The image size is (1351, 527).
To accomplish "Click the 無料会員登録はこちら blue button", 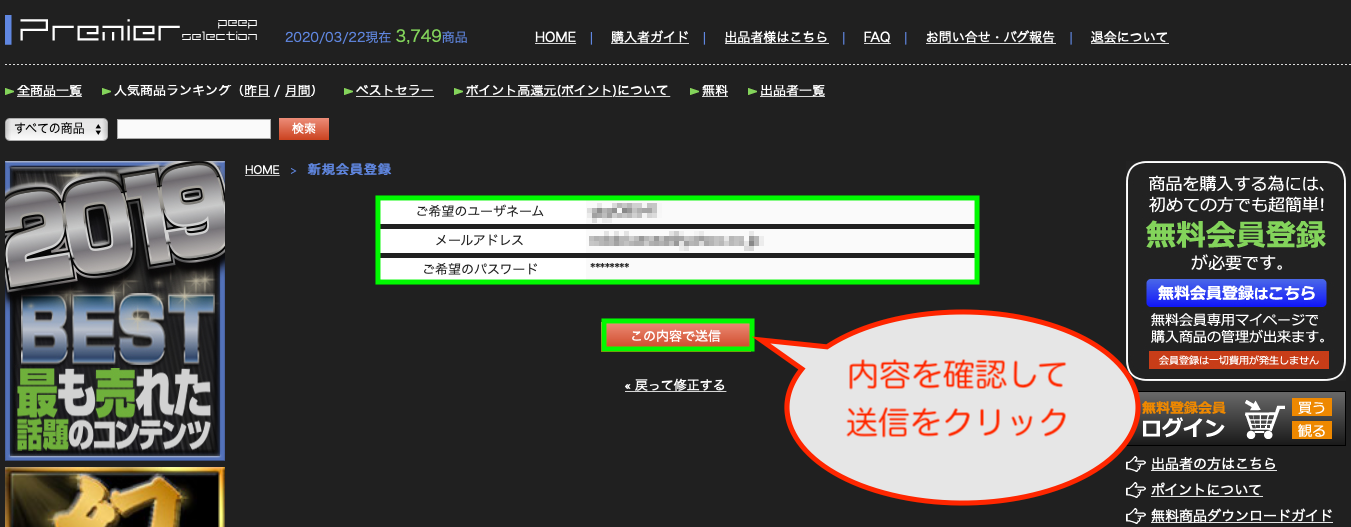I will (1236, 293).
